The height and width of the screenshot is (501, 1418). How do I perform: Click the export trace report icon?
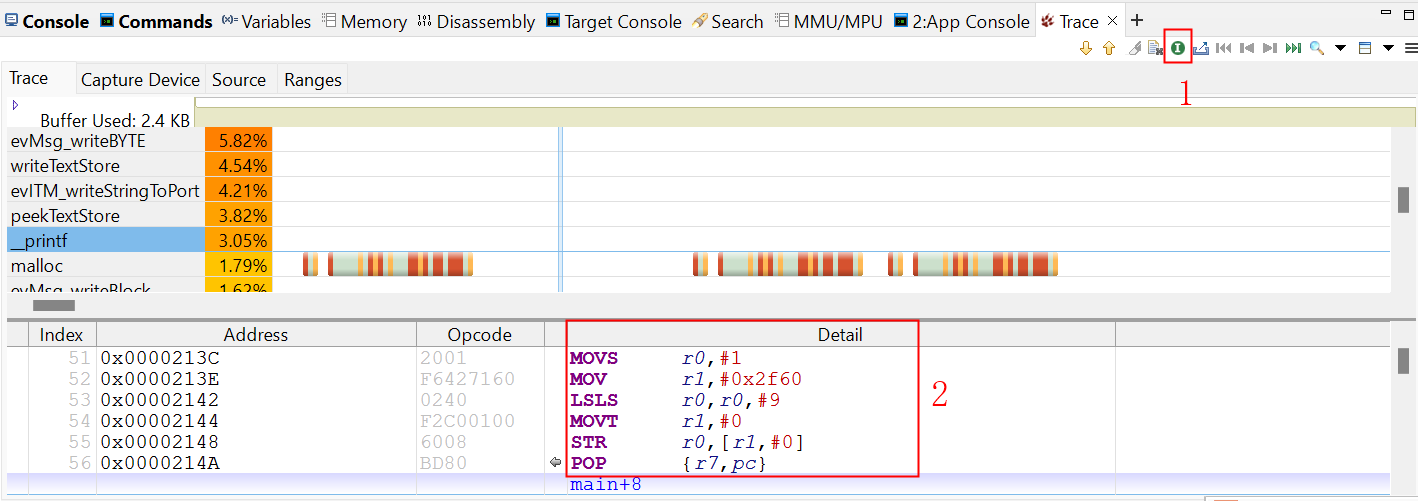(x=1201, y=48)
